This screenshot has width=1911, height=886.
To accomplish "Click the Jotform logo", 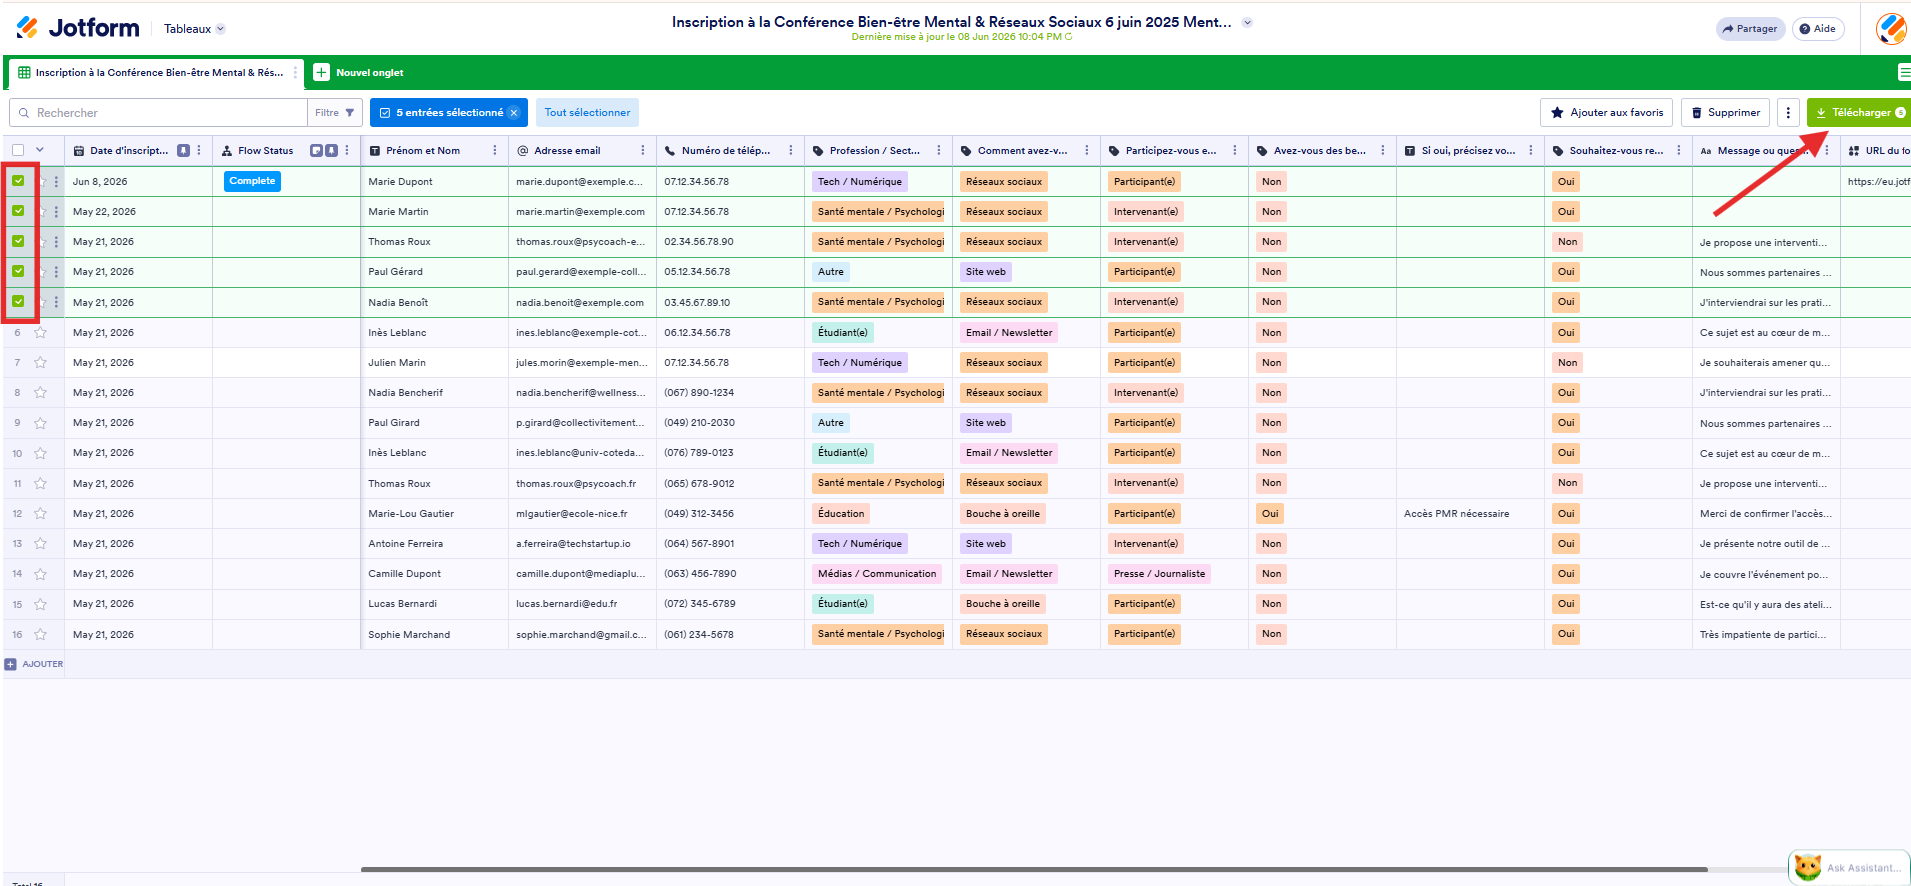I will 78,28.
